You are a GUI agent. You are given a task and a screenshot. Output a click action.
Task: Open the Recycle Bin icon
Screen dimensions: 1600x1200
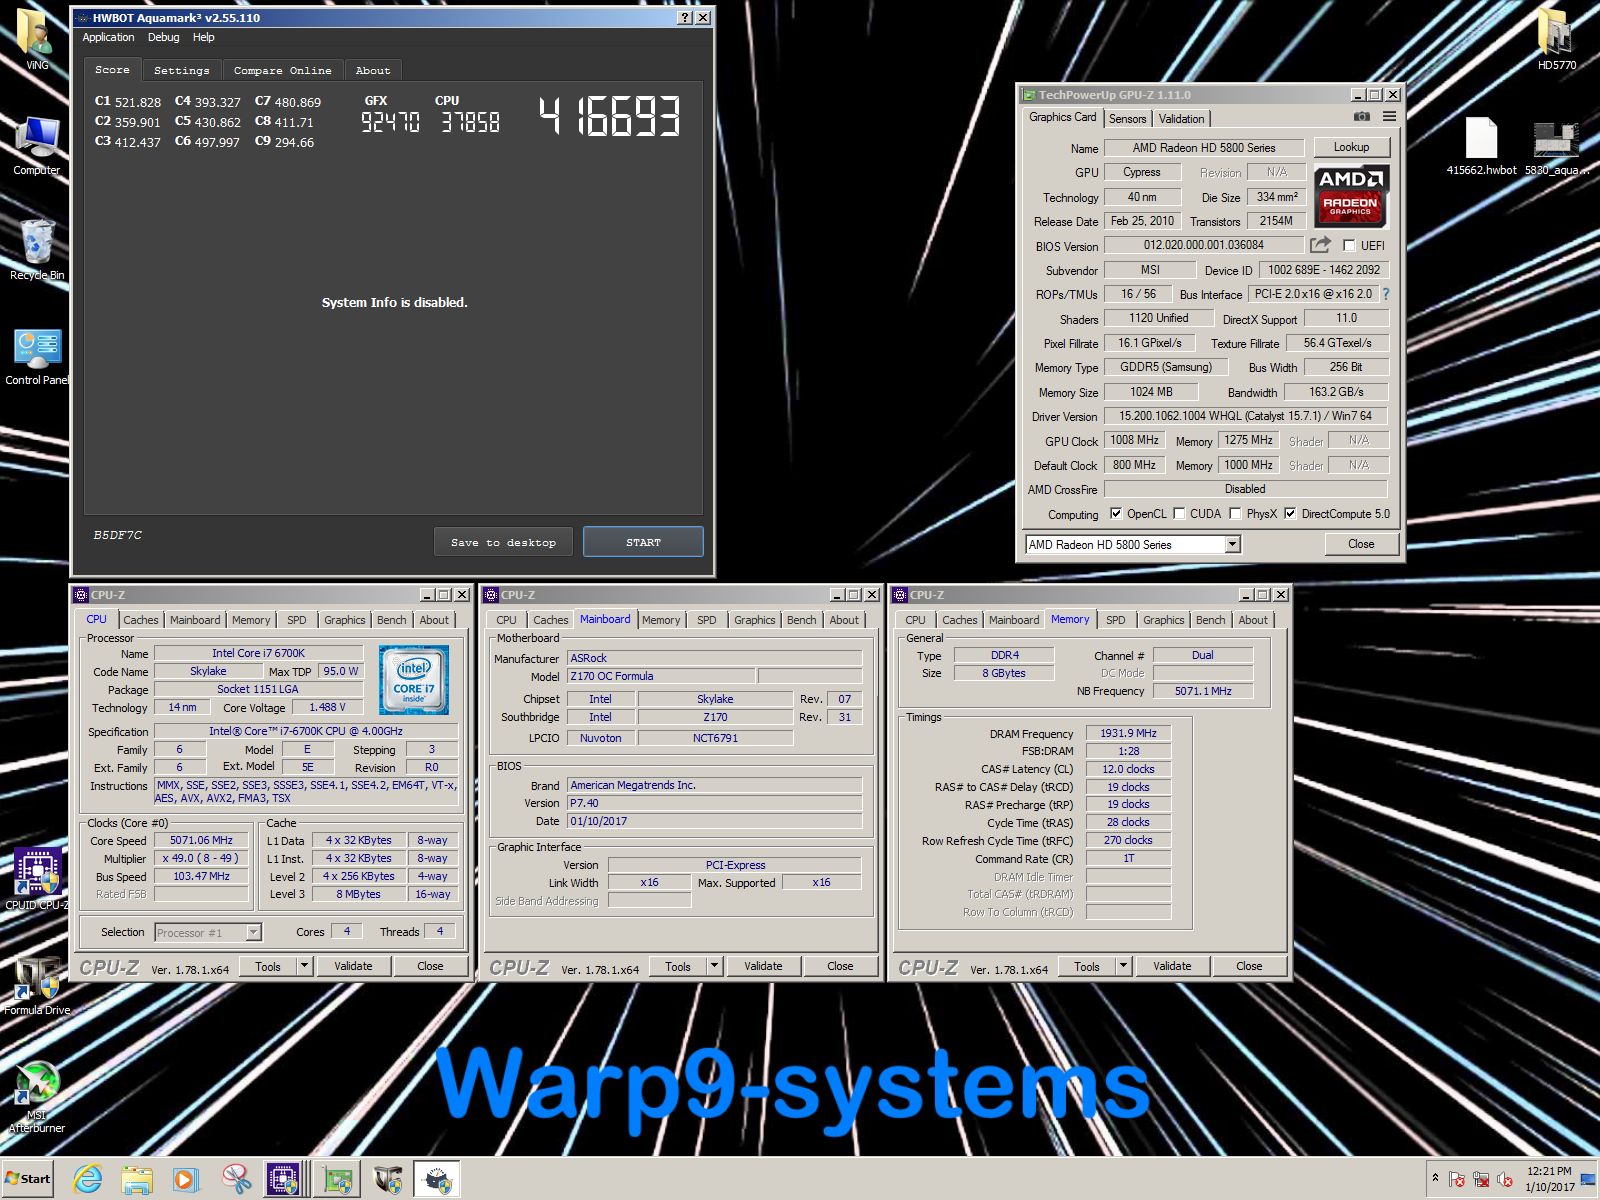[x=37, y=250]
